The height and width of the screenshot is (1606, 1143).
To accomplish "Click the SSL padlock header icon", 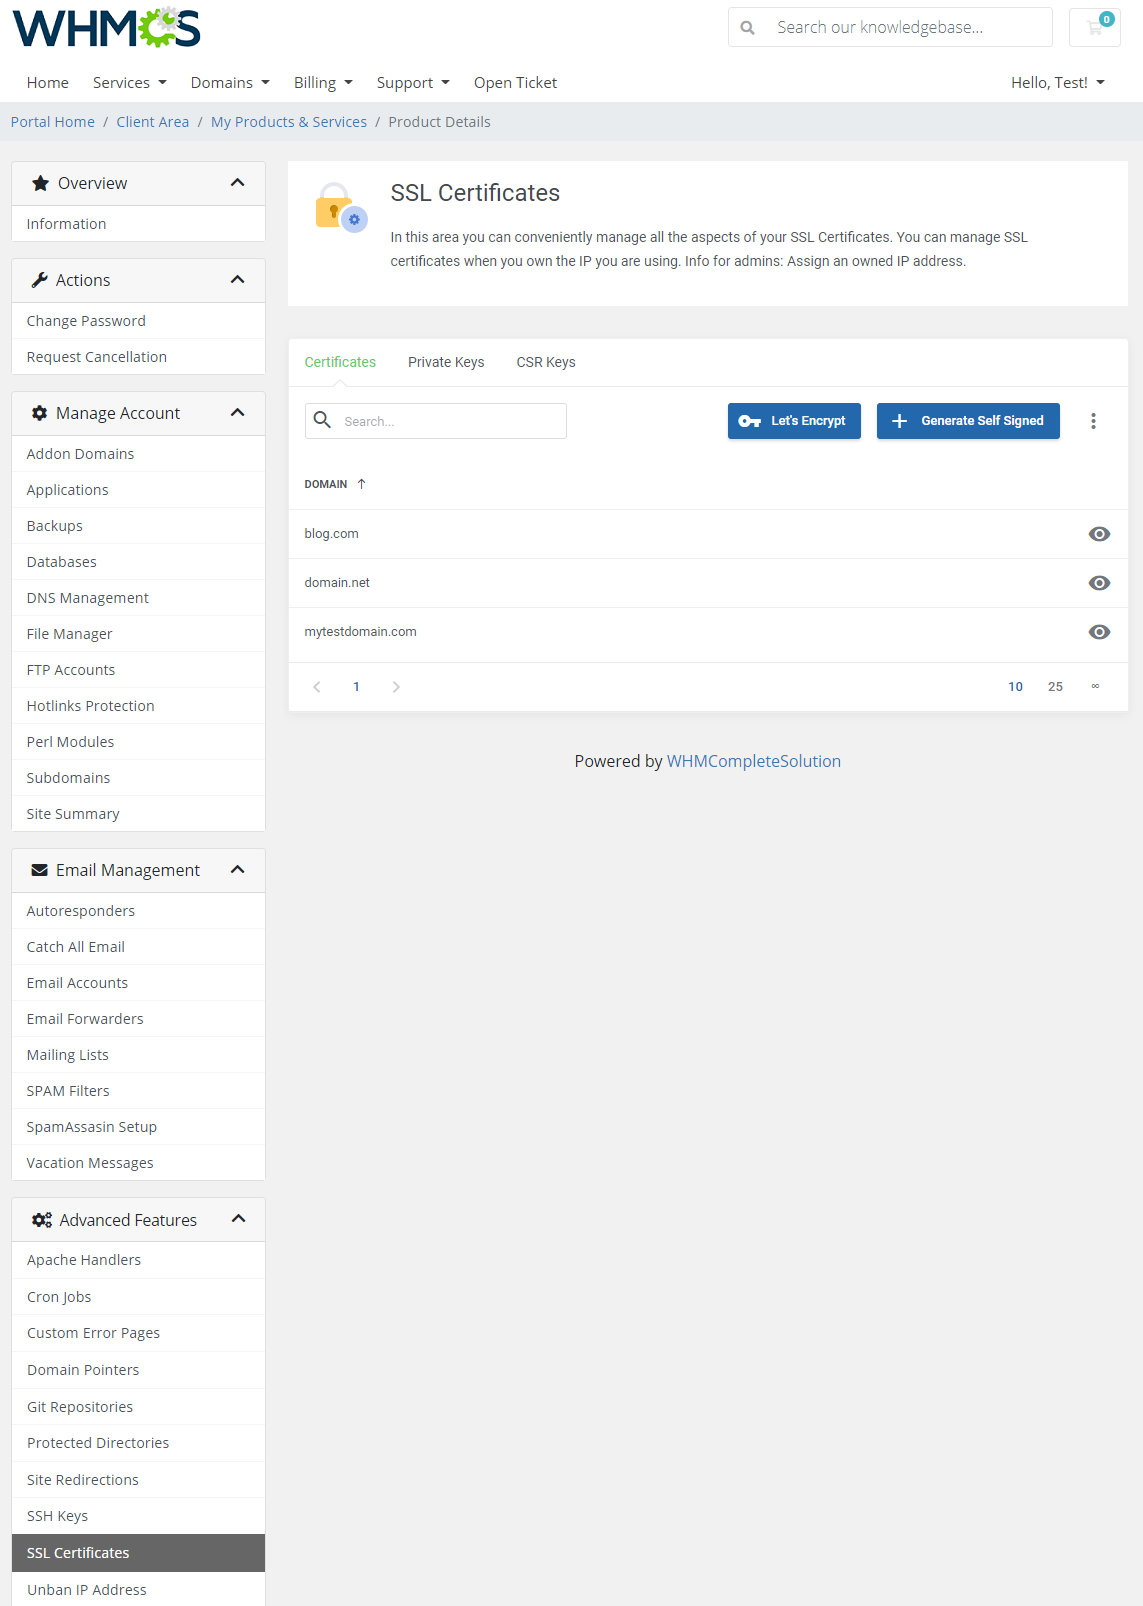I will [x=341, y=207].
